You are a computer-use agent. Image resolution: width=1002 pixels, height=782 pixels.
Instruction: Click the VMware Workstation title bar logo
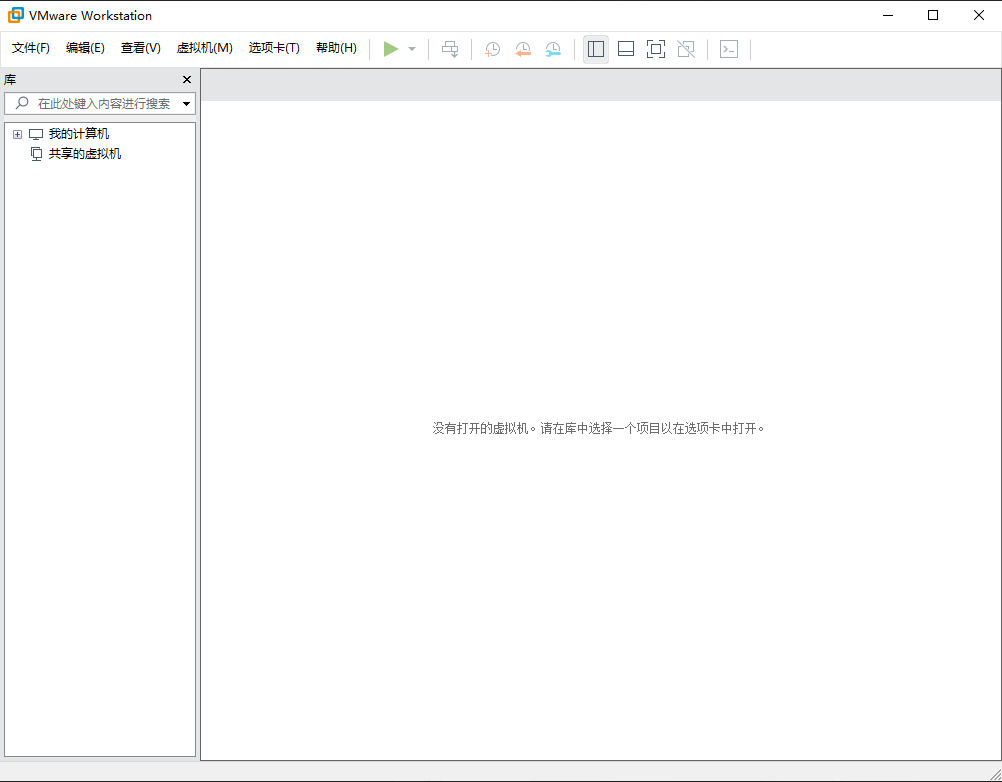point(15,15)
